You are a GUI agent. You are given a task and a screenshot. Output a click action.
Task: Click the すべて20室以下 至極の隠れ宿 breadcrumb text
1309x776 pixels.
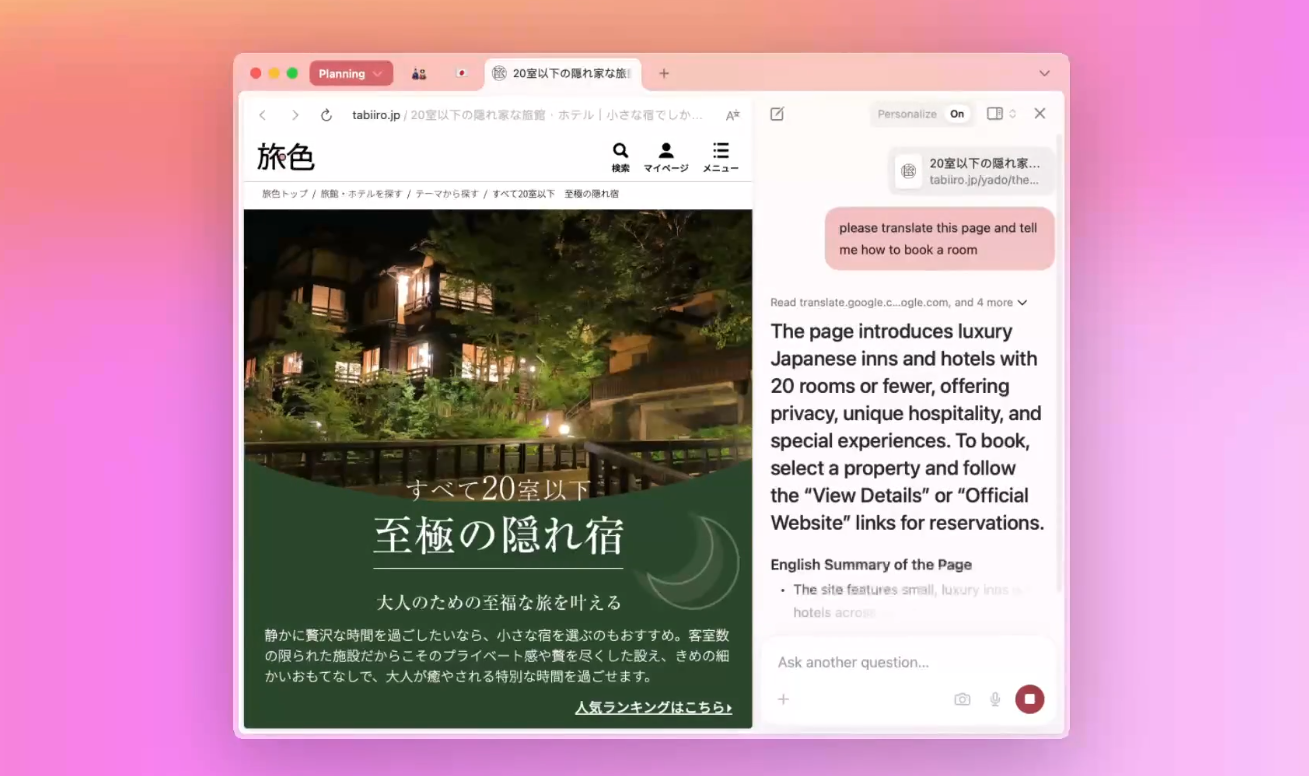555,194
